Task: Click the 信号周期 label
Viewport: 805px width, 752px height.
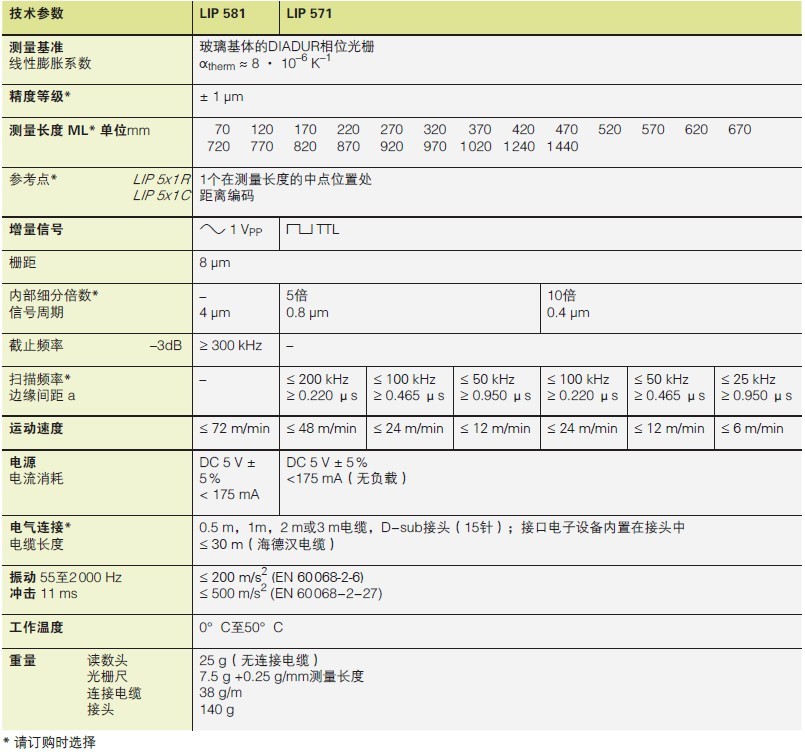Action: pyautogui.click(x=36, y=312)
